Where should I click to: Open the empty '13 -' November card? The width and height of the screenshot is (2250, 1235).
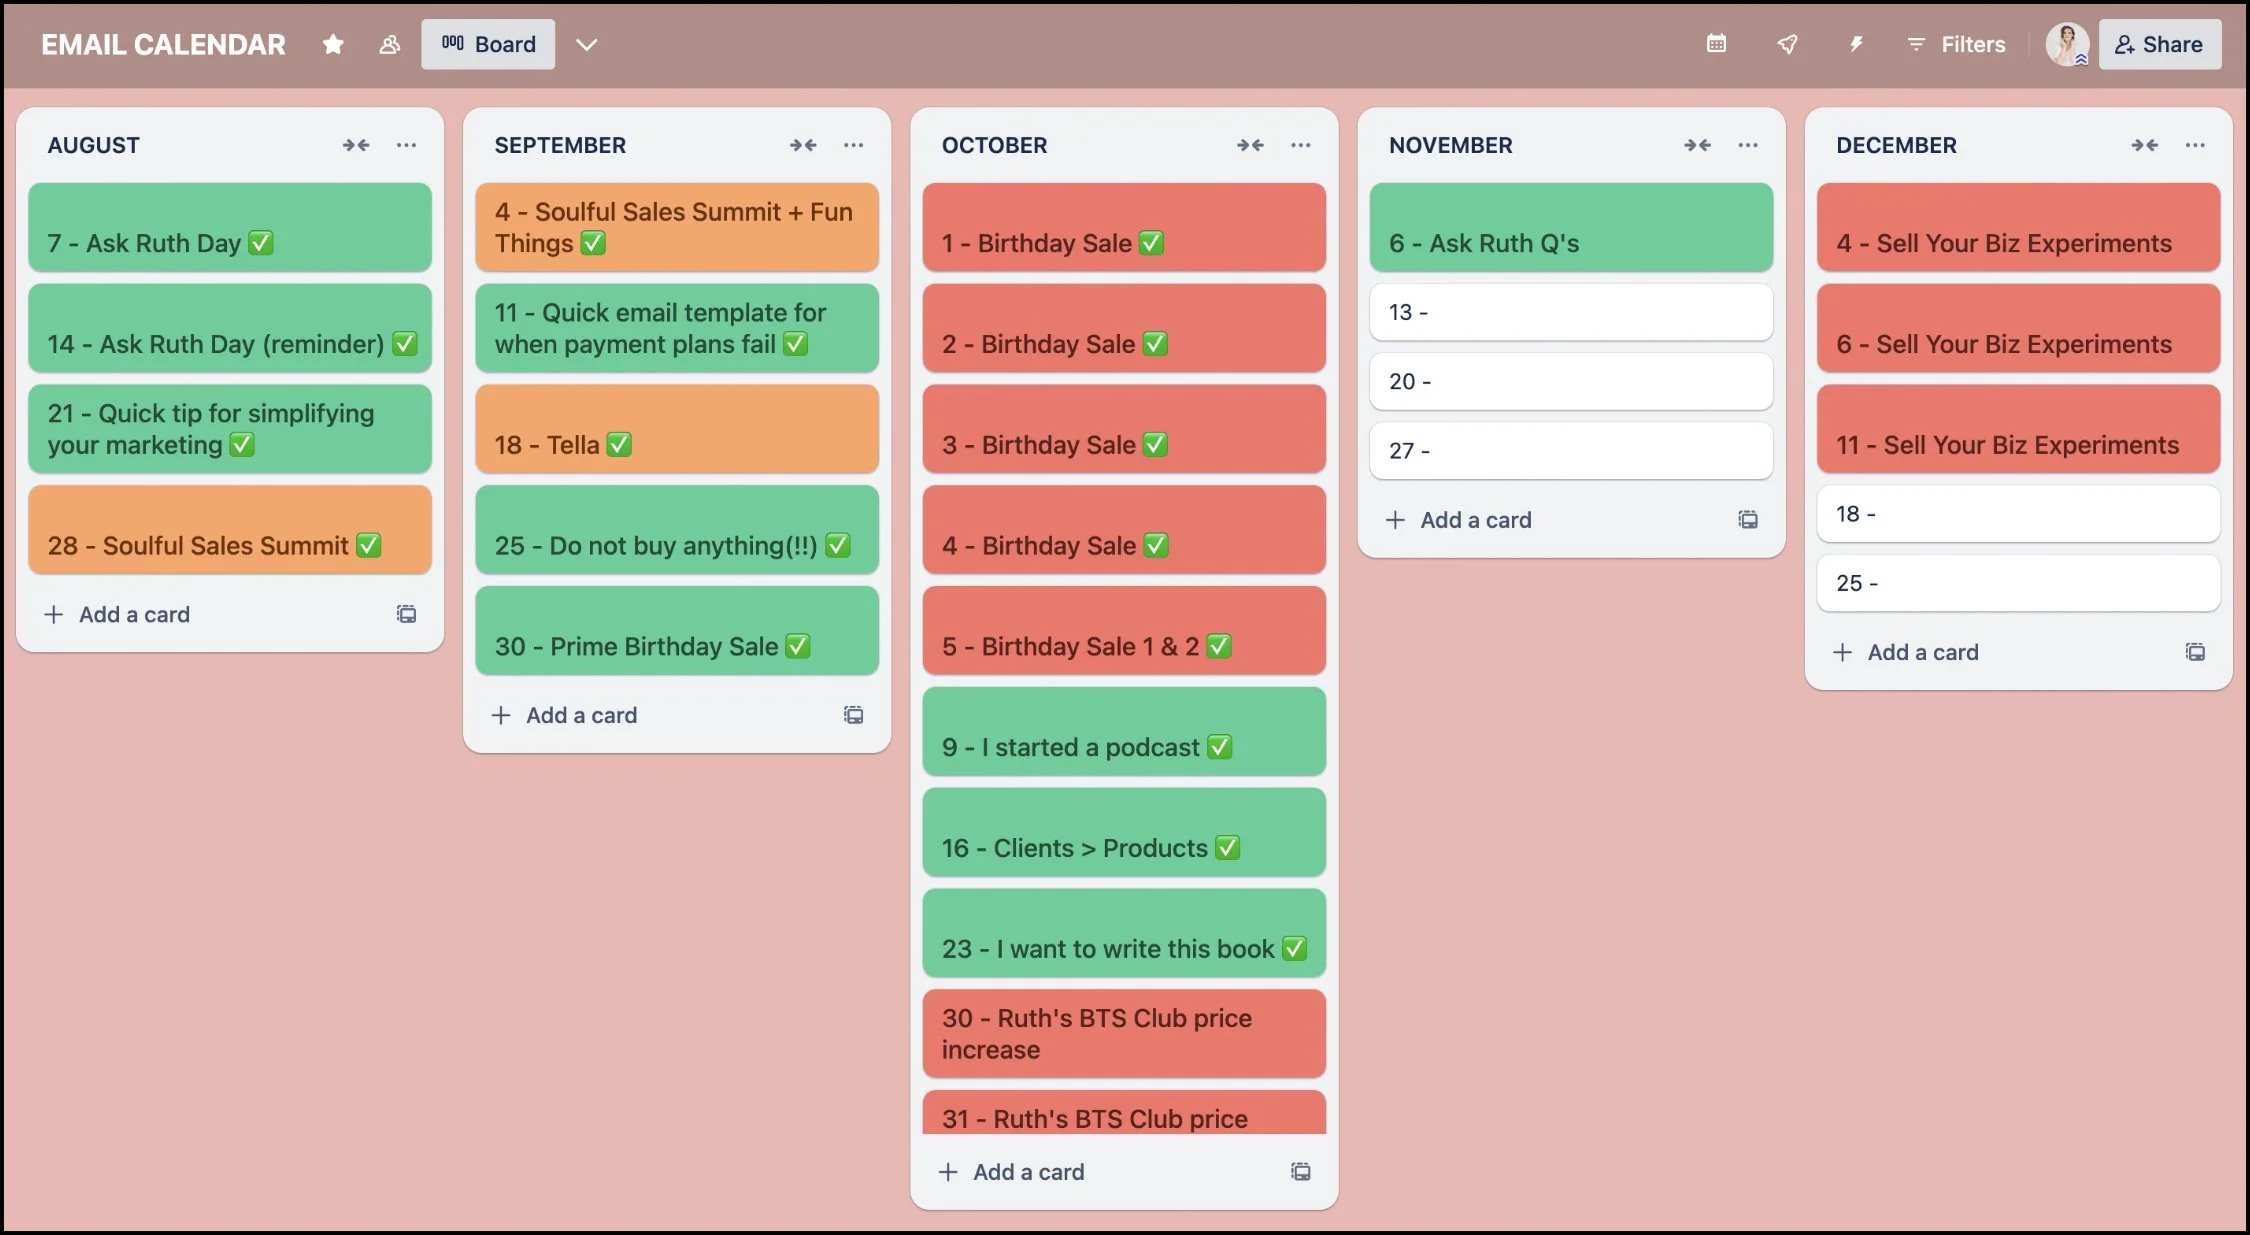click(x=1570, y=313)
